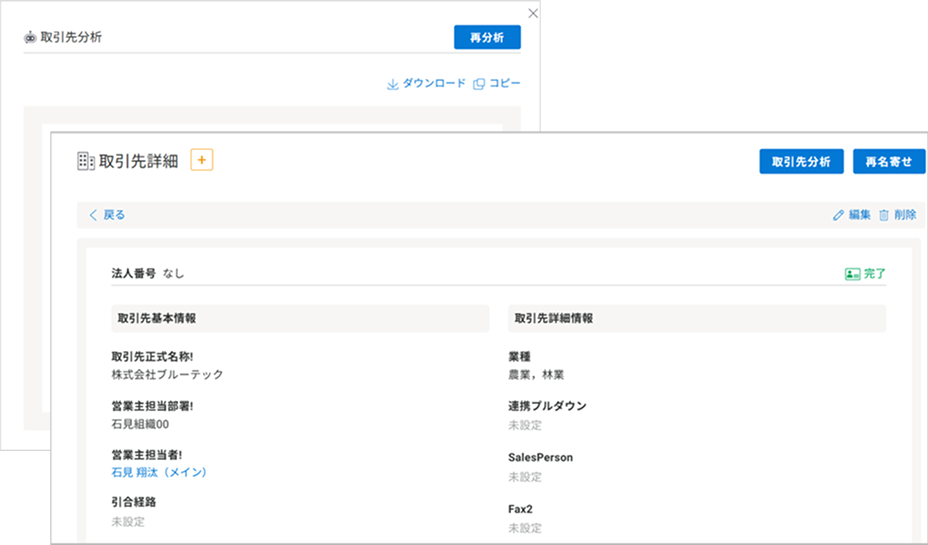Click the robot icon beside 取引先分析 title
The height and width of the screenshot is (545, 928).
29,38
